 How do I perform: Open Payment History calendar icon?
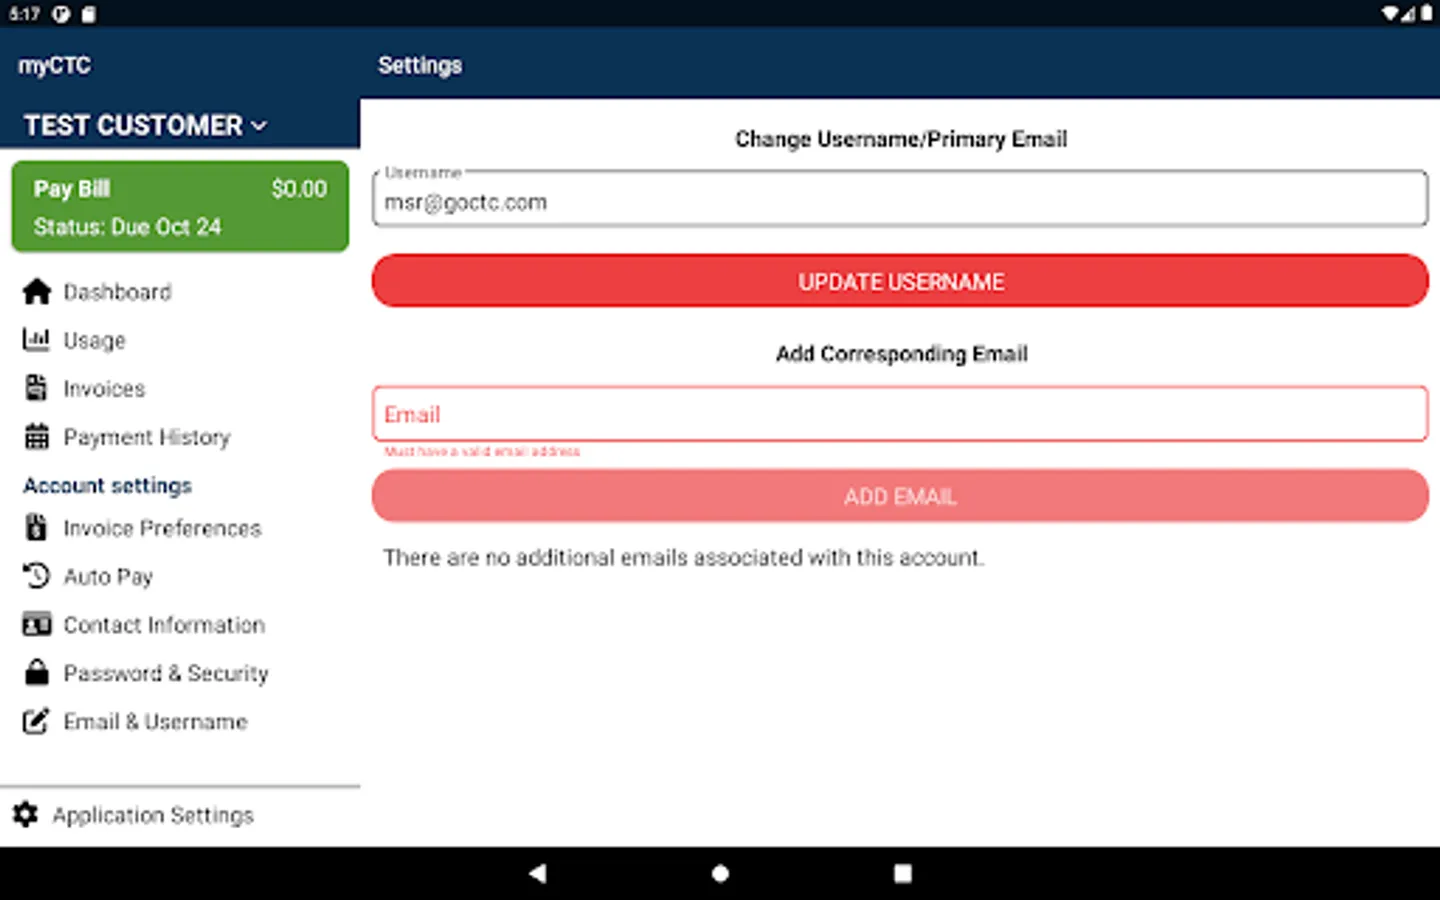pos(36,436)
